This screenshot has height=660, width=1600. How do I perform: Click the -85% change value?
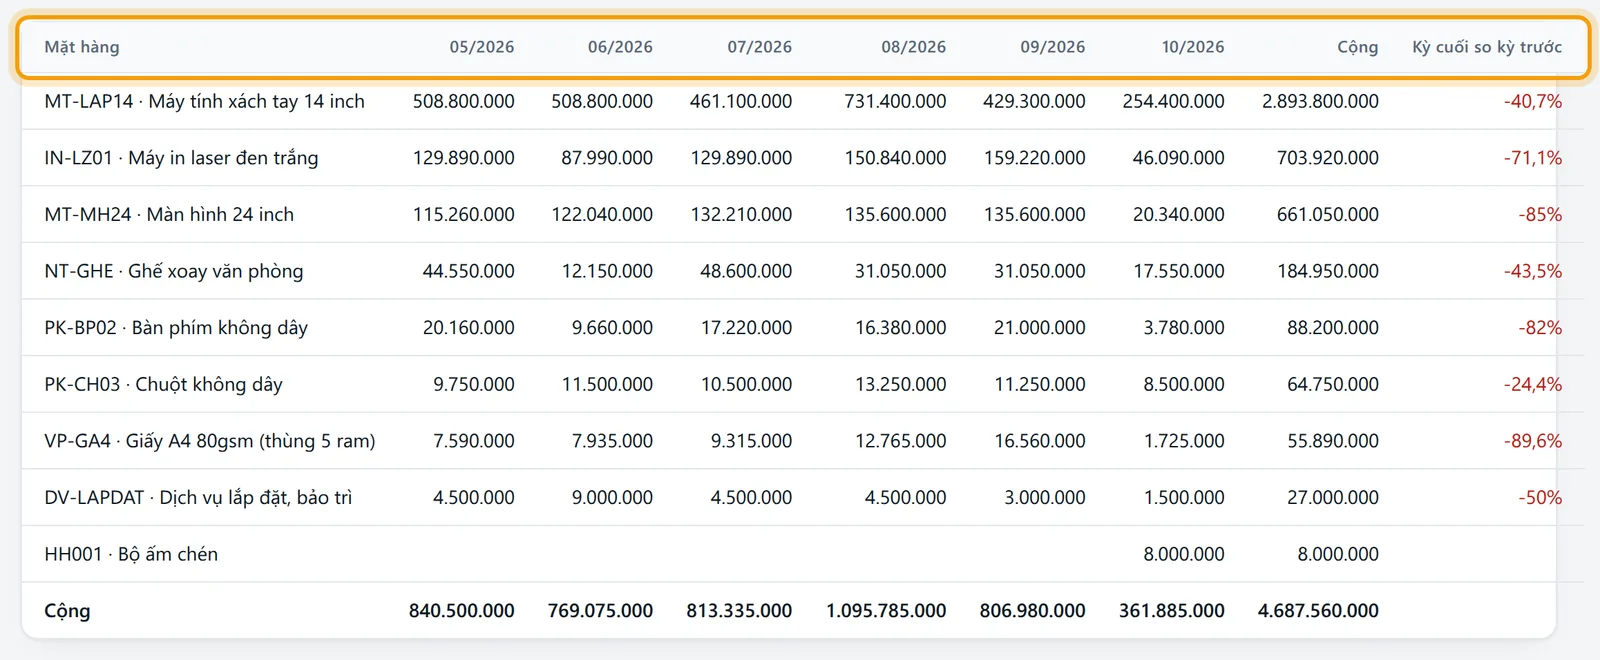(x=1540, y=215)
